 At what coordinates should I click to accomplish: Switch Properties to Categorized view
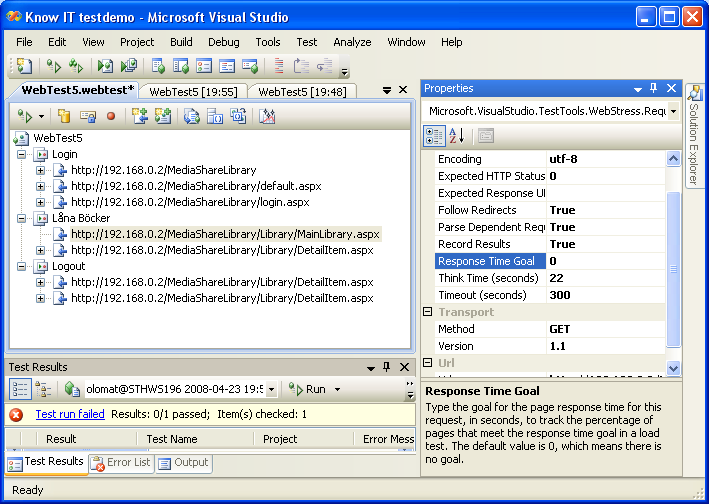[x=434, y=136]
